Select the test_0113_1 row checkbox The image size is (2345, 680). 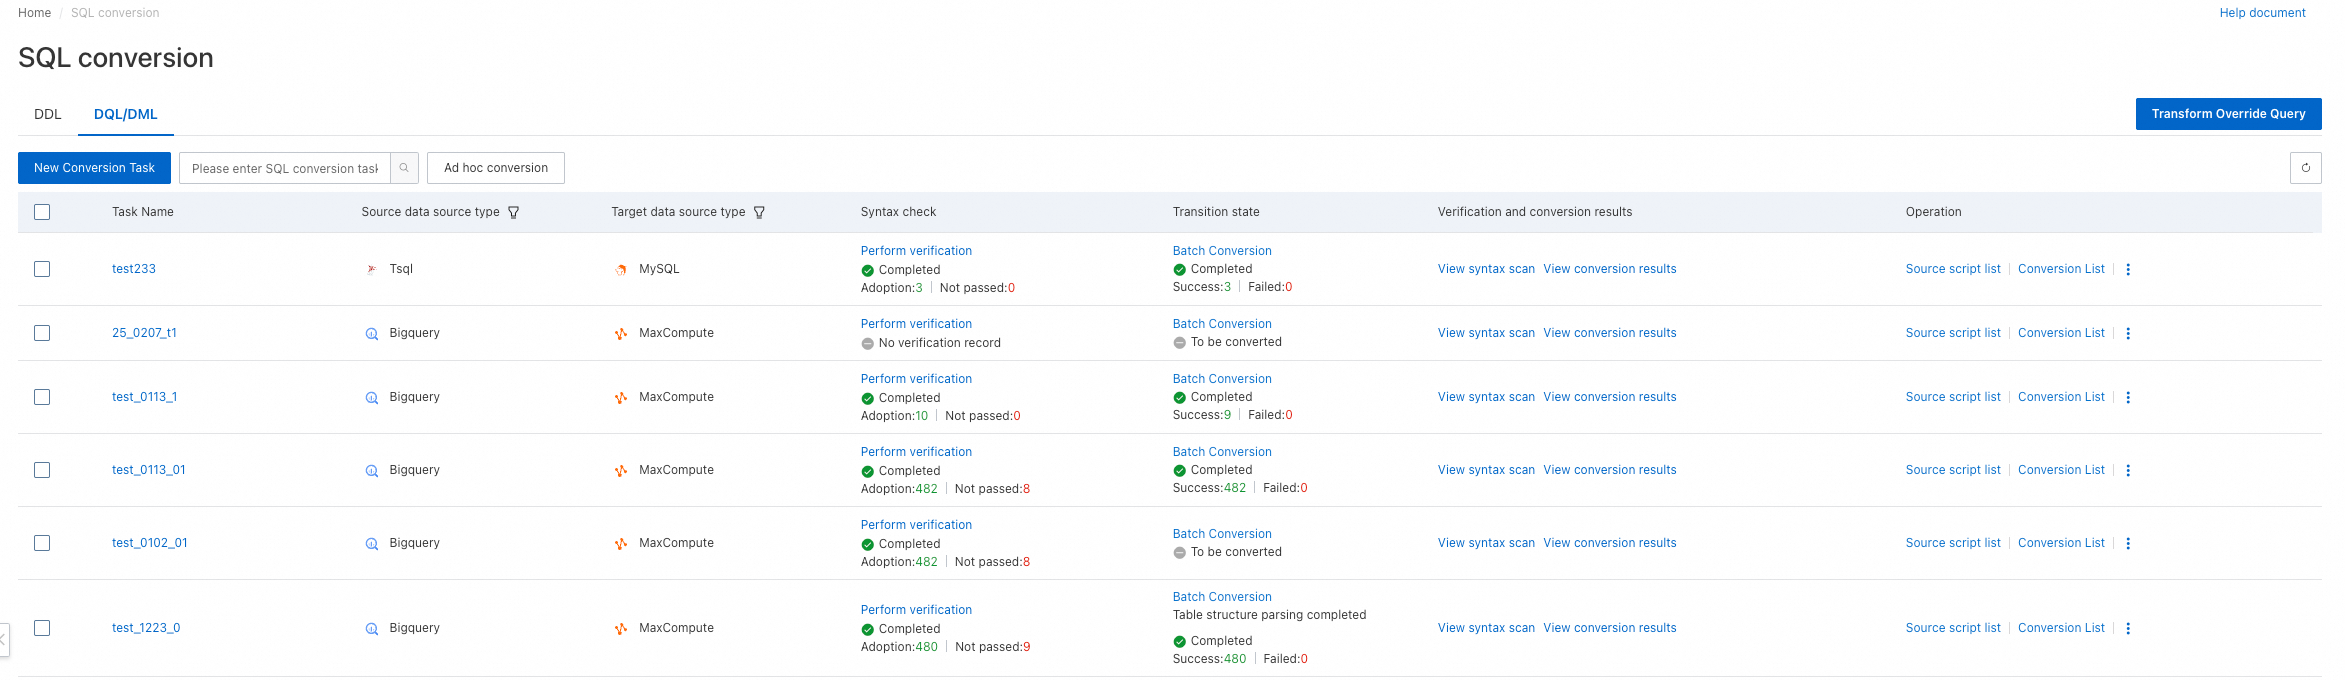point(42,397)
